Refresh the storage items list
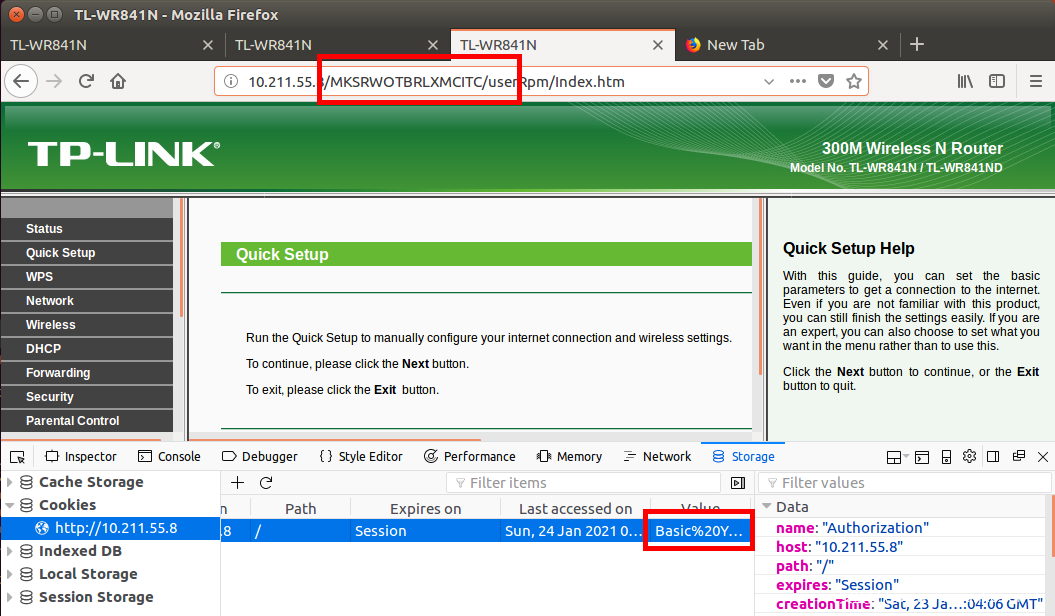 266,483
